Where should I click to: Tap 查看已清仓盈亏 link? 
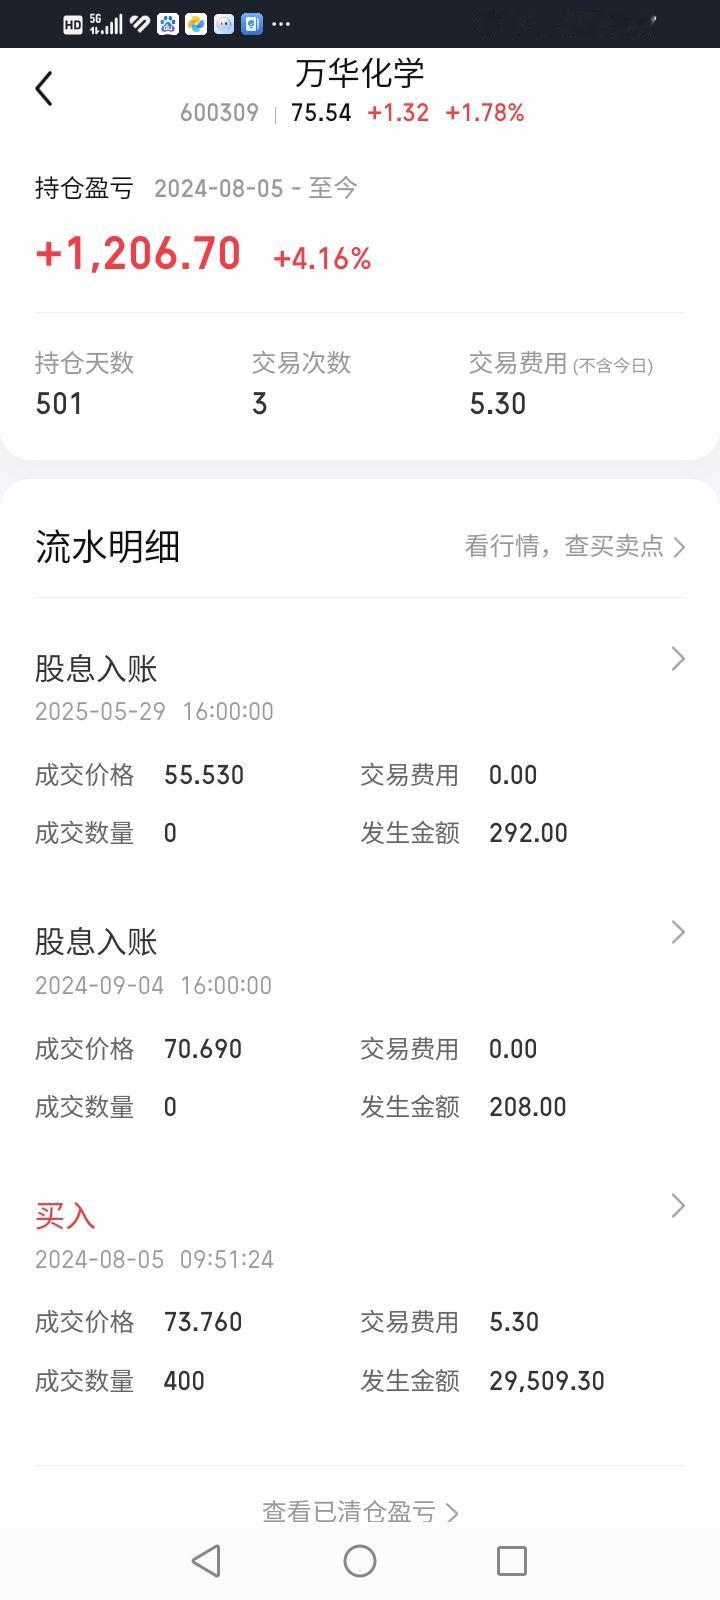tap(360, 1511)
